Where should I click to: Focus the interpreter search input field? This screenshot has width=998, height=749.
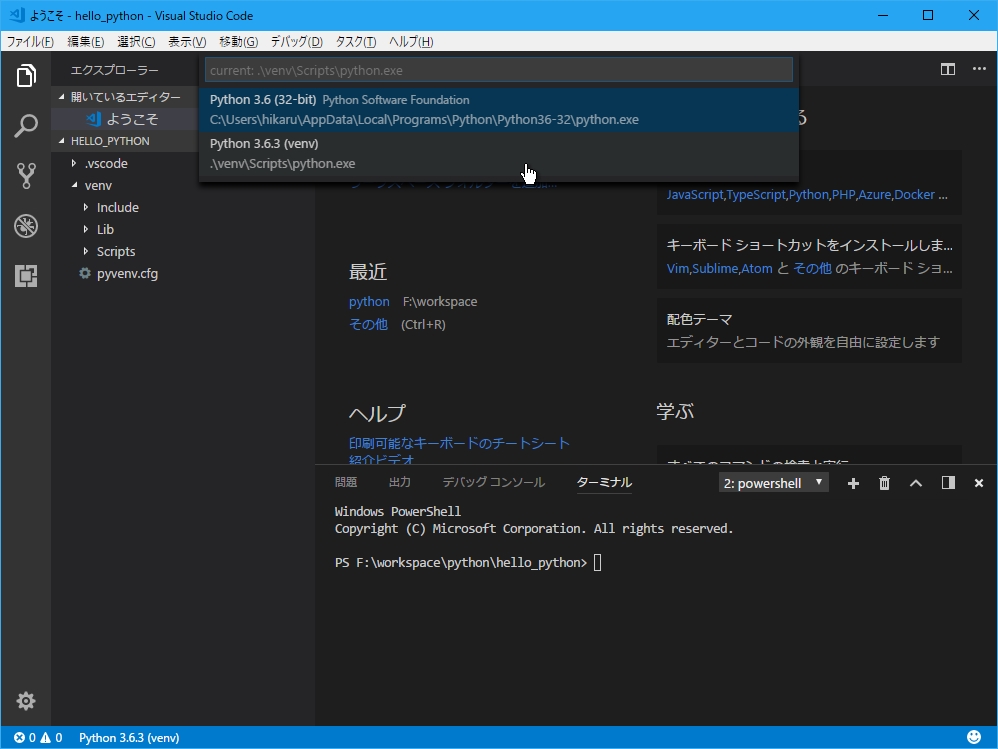499,70
